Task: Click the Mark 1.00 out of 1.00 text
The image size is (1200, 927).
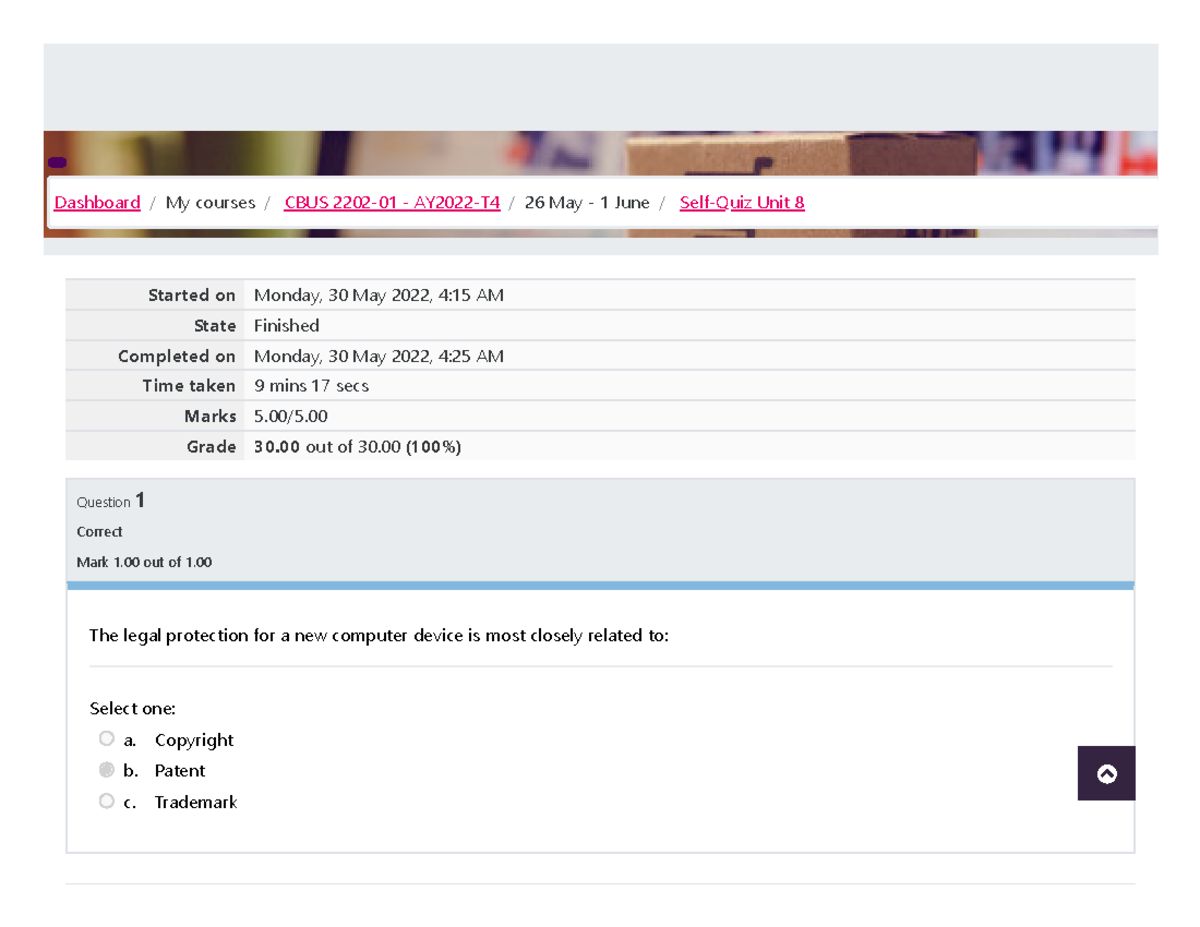Action: pos(144,562)
